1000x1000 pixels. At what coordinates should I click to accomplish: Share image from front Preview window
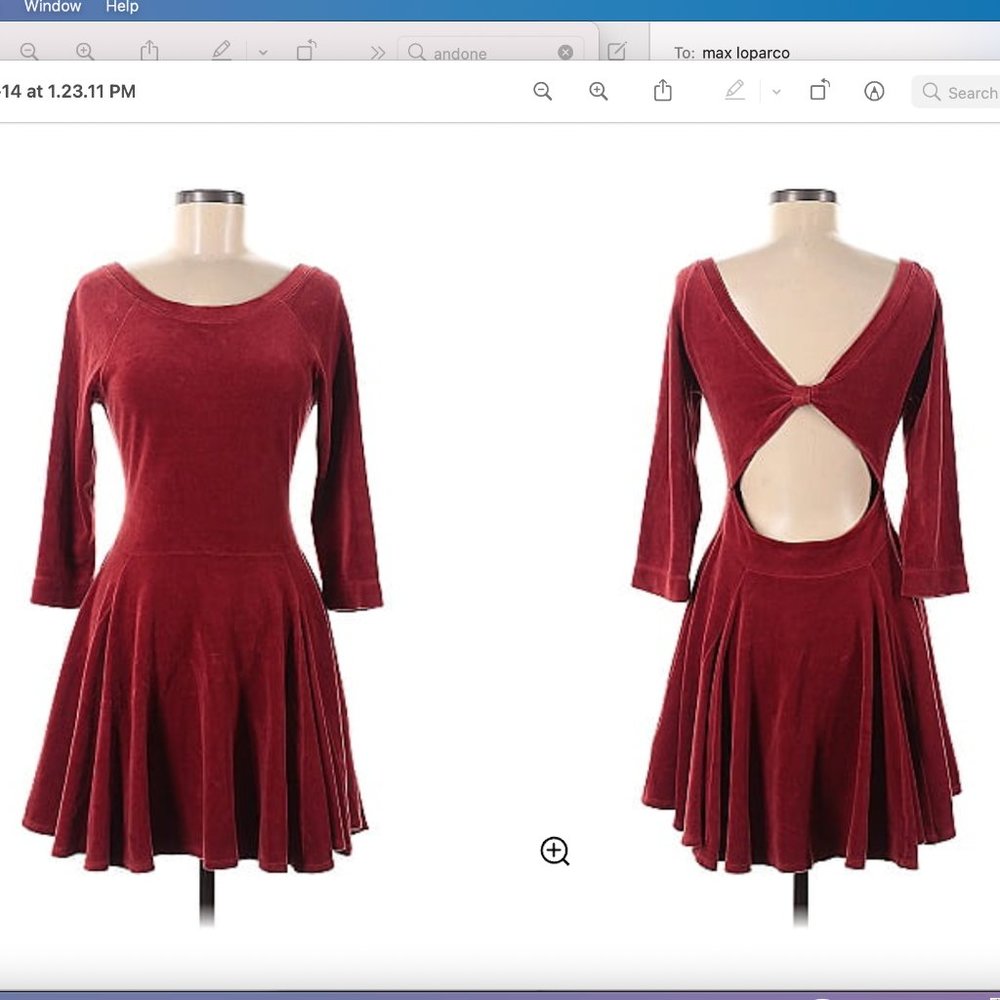coord(663,90)
